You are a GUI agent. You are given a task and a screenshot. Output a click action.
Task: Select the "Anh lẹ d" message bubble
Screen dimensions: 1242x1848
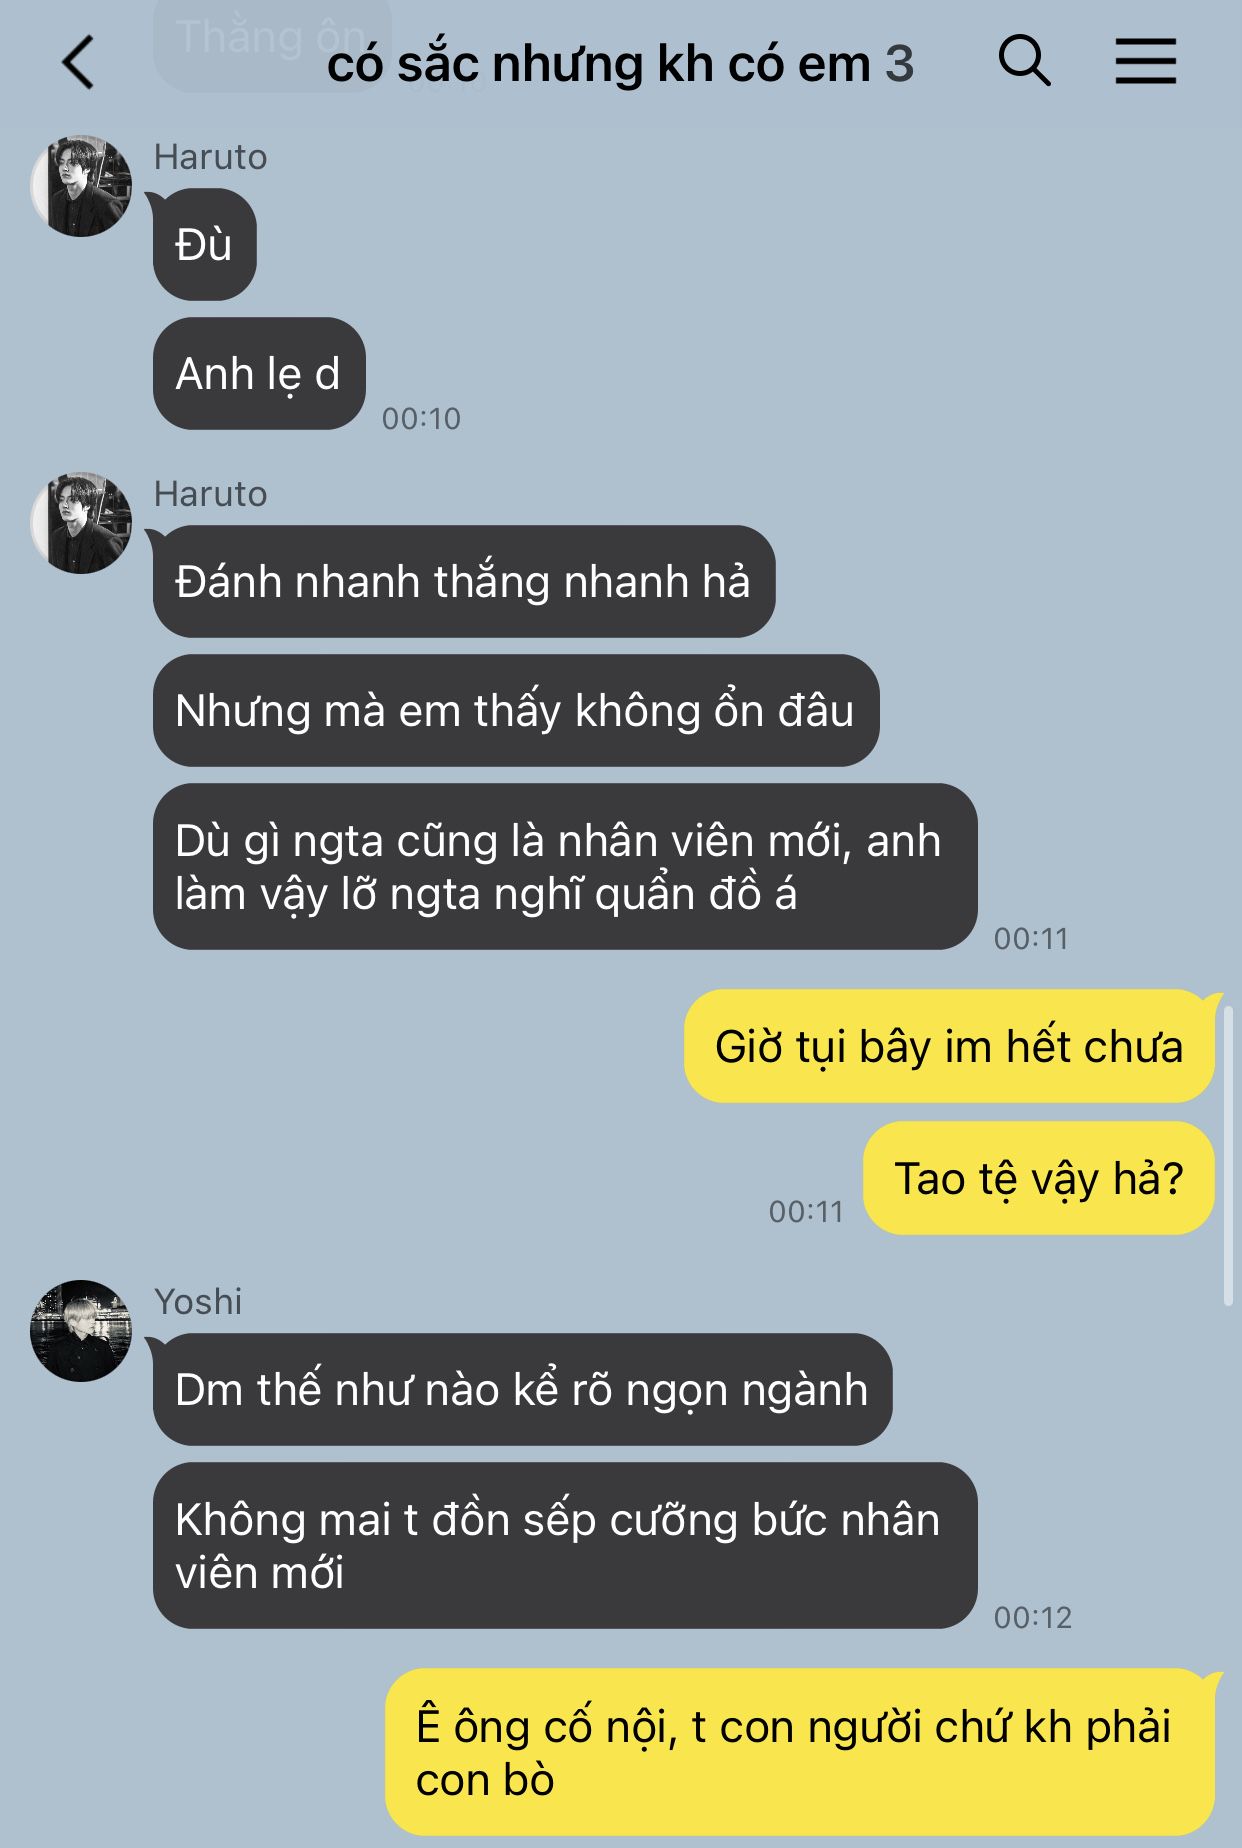pyautogui.click(x=259, y=374)
